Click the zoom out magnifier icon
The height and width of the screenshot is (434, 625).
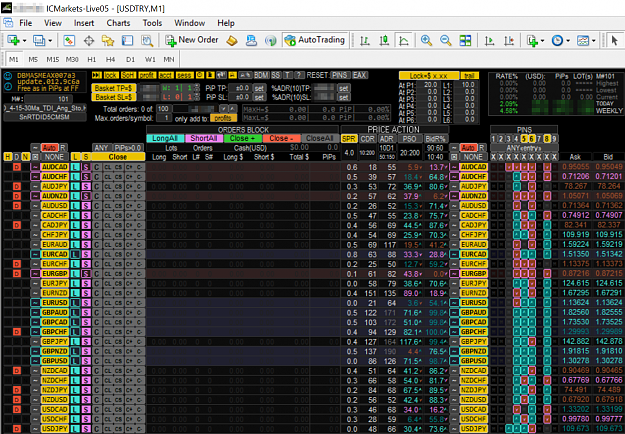(446, 40)
